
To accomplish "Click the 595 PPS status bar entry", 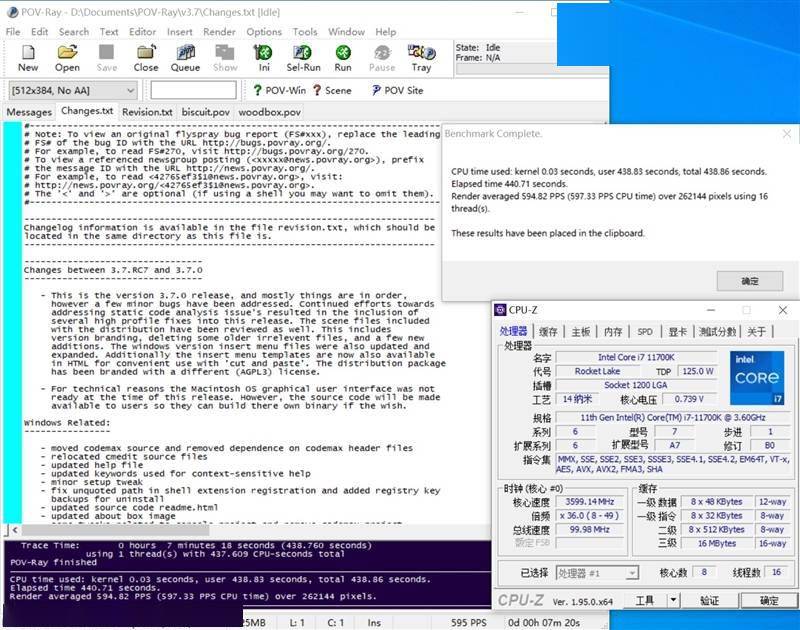I will pos(468,623).
